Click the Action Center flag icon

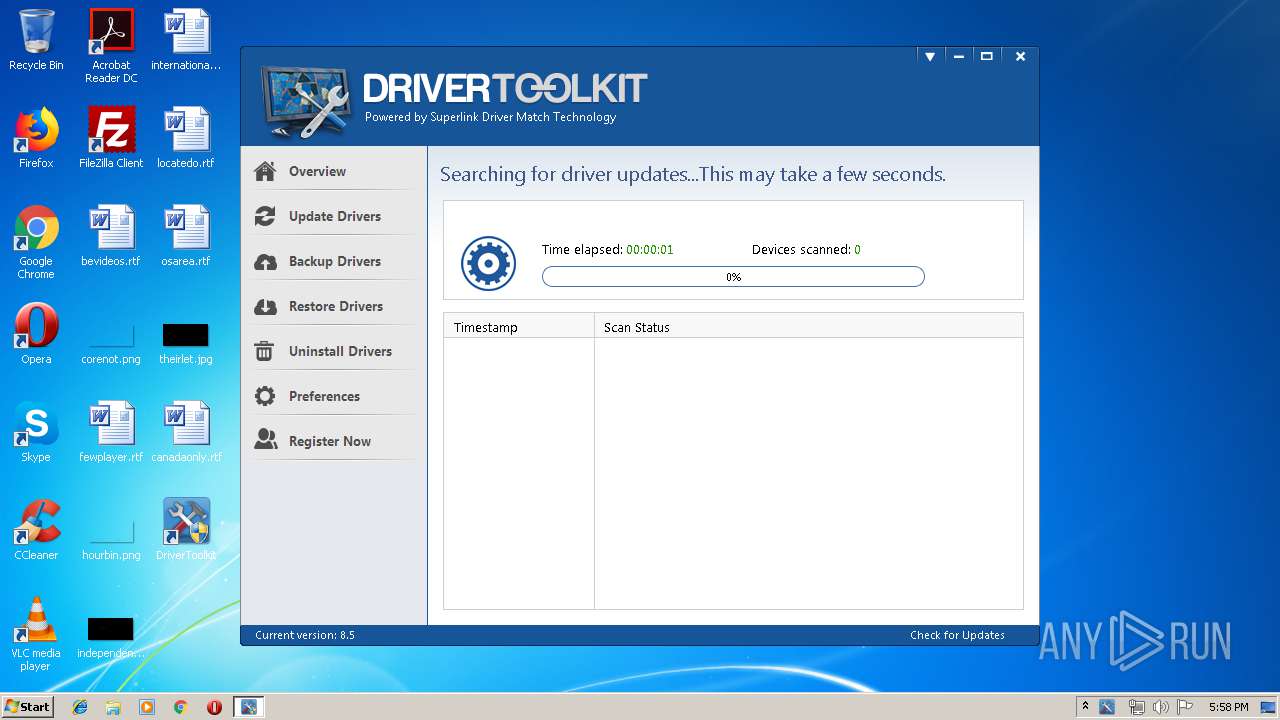coord(1185,707)
